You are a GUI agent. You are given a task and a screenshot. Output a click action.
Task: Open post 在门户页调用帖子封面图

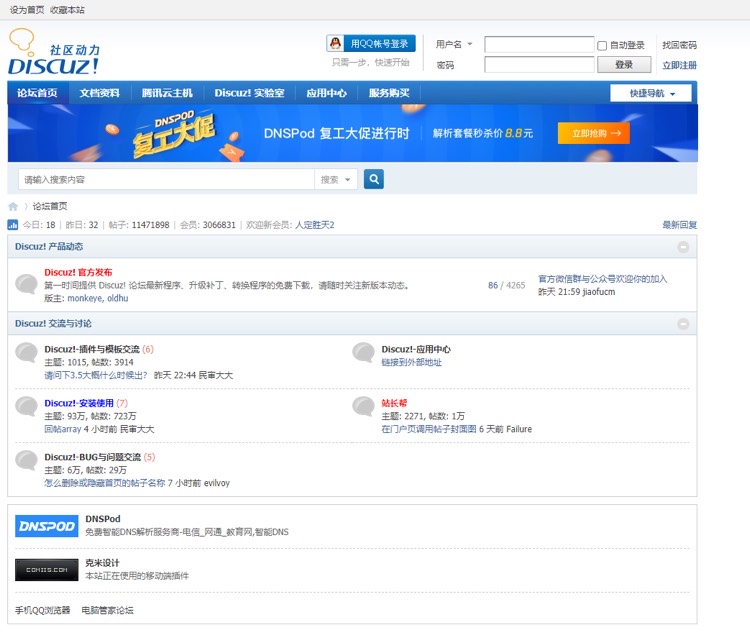coord(429,429)
